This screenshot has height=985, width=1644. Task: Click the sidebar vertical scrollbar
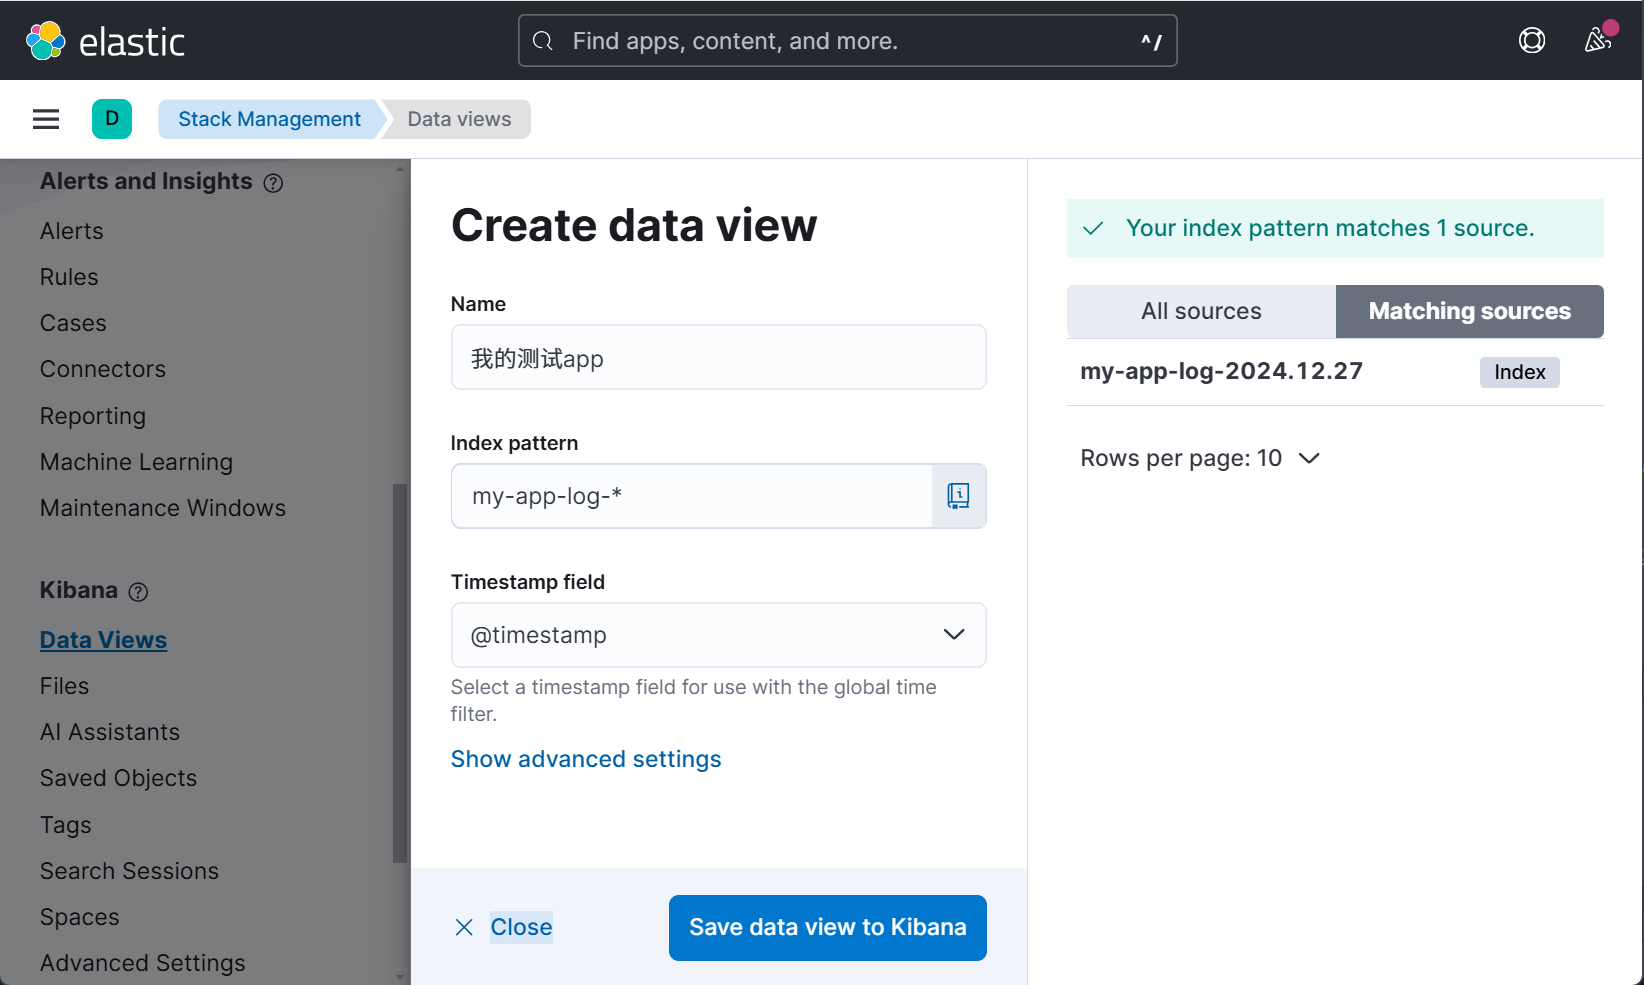(400, 670)
